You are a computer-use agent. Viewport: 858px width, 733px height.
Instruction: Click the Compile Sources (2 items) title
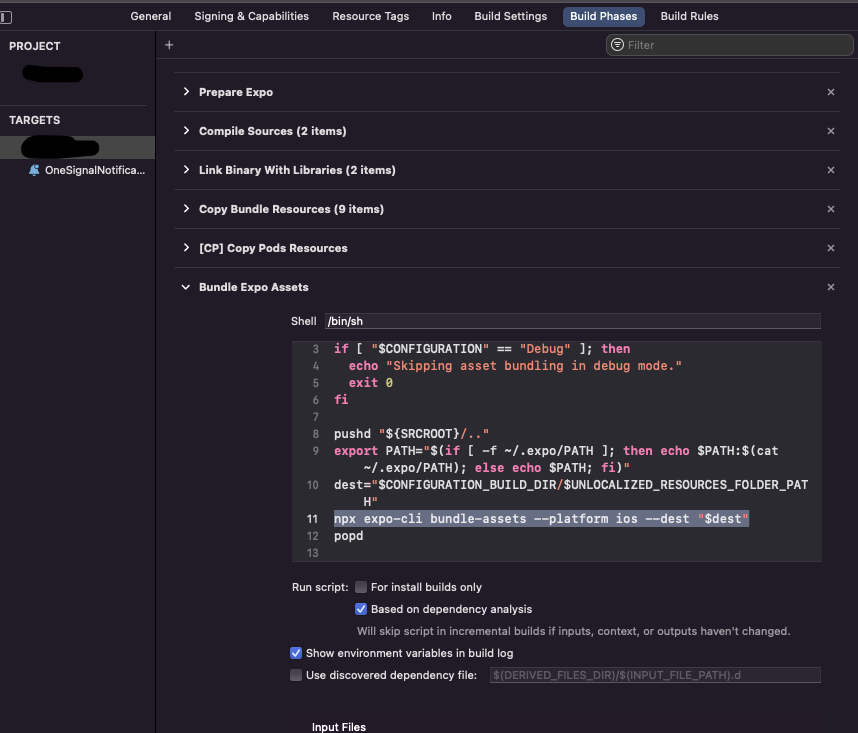tap(273, 131)
